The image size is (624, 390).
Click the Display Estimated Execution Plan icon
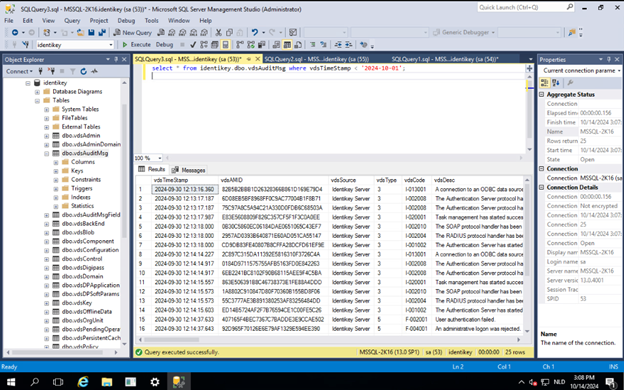(x=204, y=45)
